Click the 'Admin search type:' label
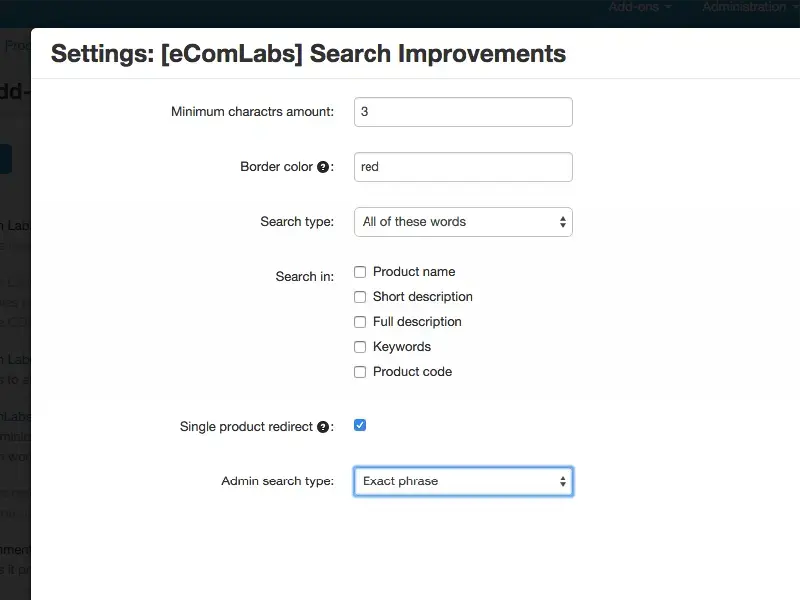Viewport: 800px width, 600px height. tap(277, 481)
